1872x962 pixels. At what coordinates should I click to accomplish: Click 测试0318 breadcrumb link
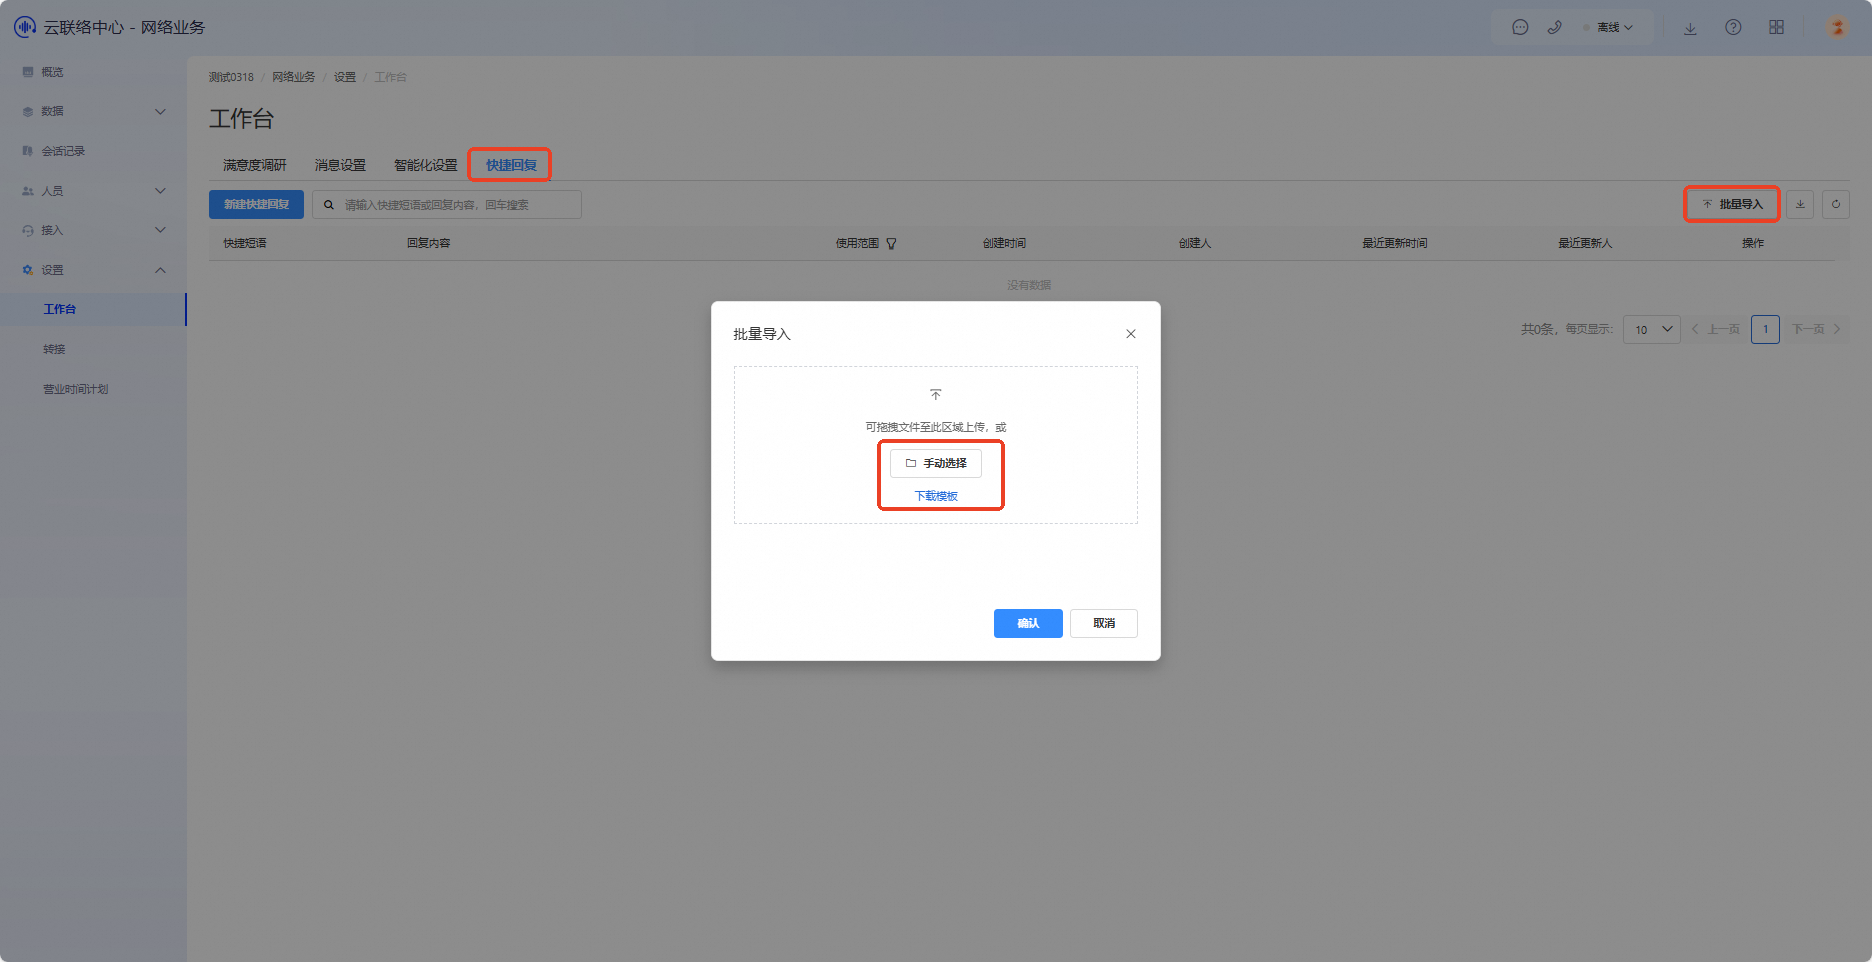(231, 77)
